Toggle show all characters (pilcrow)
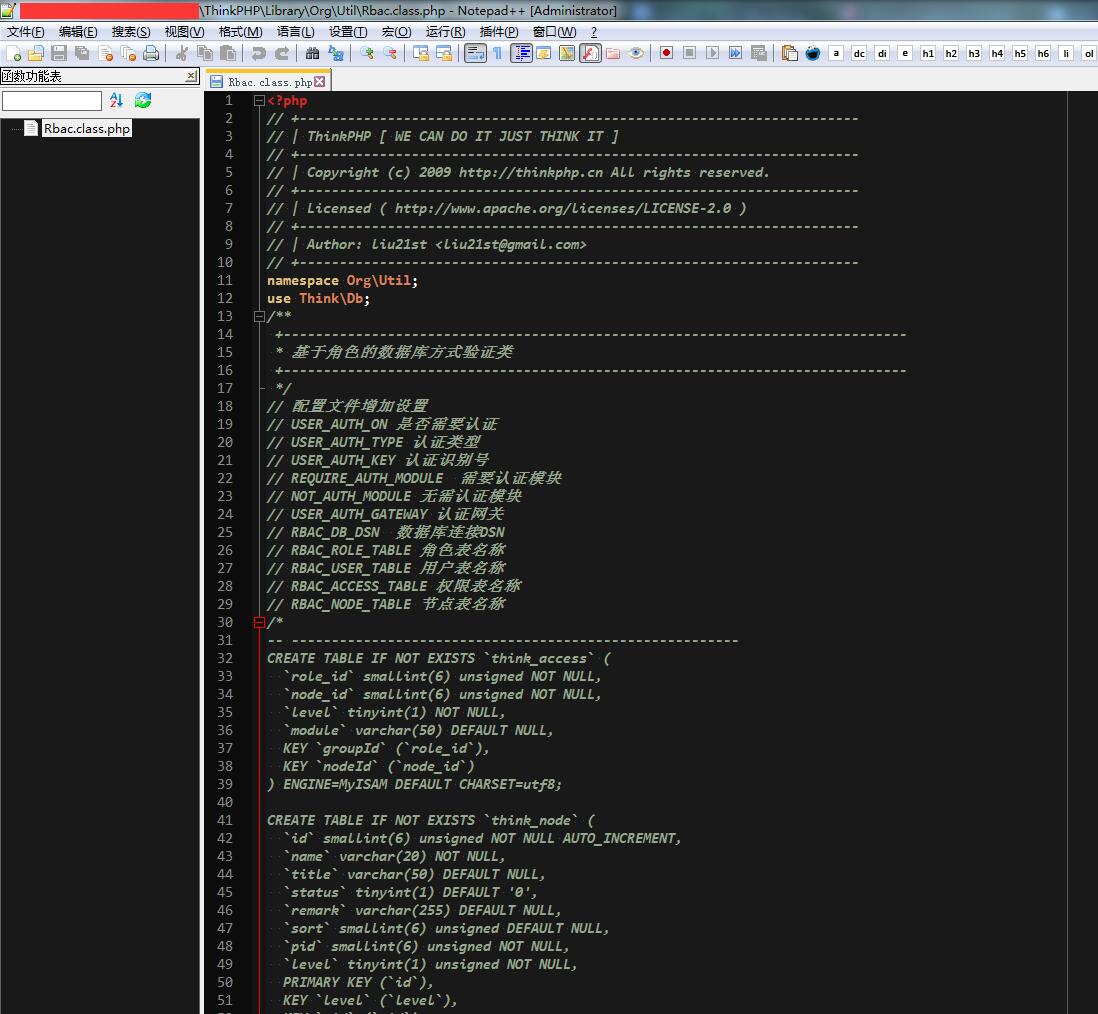Screen dimensions: 1098x1014 point(498,53)
